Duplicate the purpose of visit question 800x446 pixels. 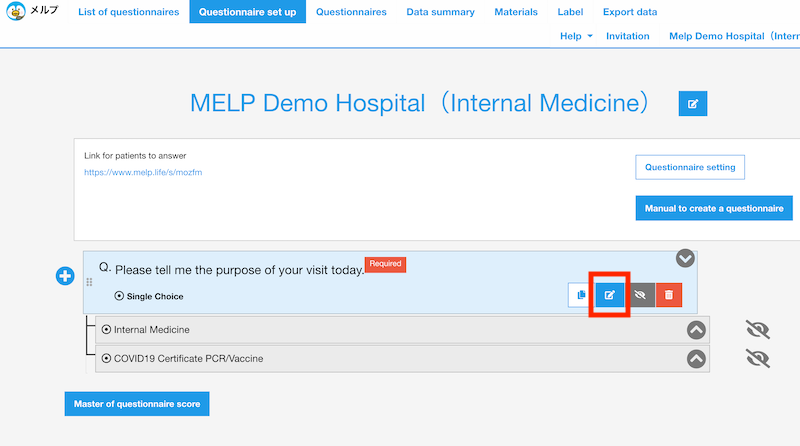[581, 295]
